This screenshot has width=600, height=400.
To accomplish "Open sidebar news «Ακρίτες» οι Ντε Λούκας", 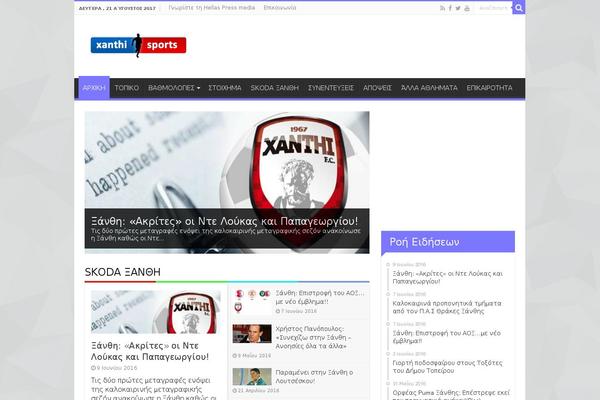I will click(x=447, y=278).
